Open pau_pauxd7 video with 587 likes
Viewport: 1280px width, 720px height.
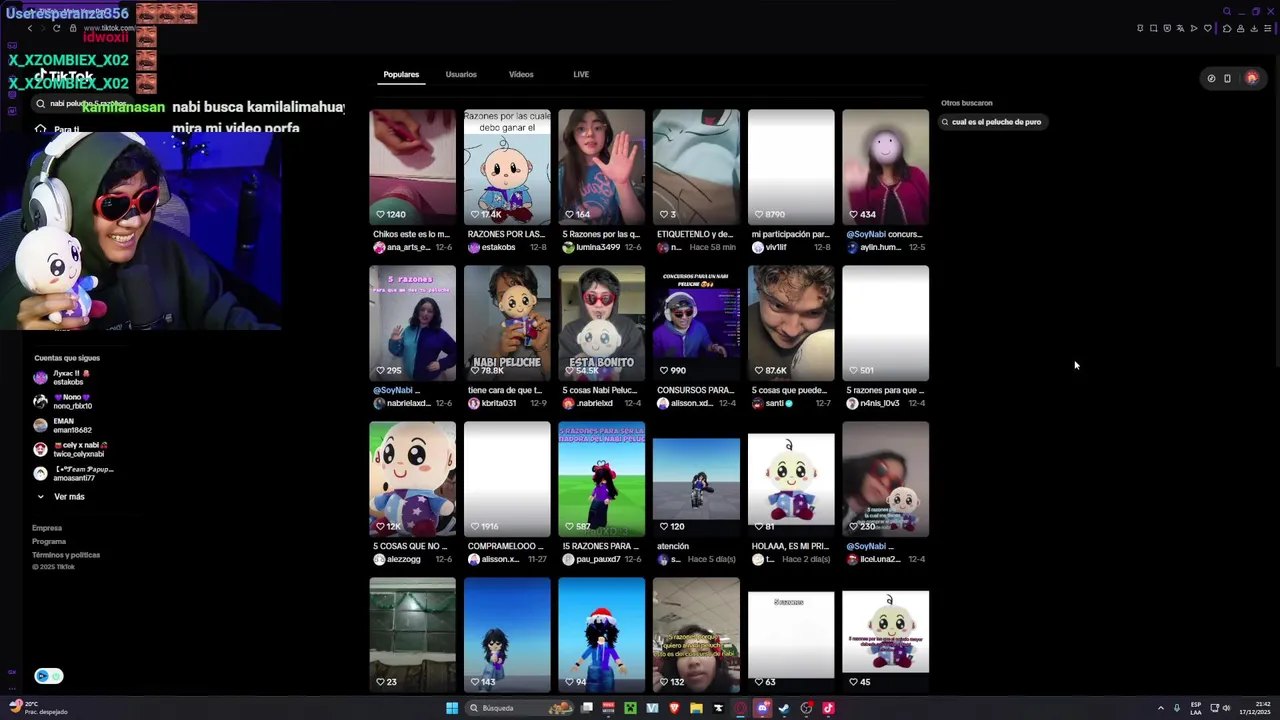click(602, 479)
